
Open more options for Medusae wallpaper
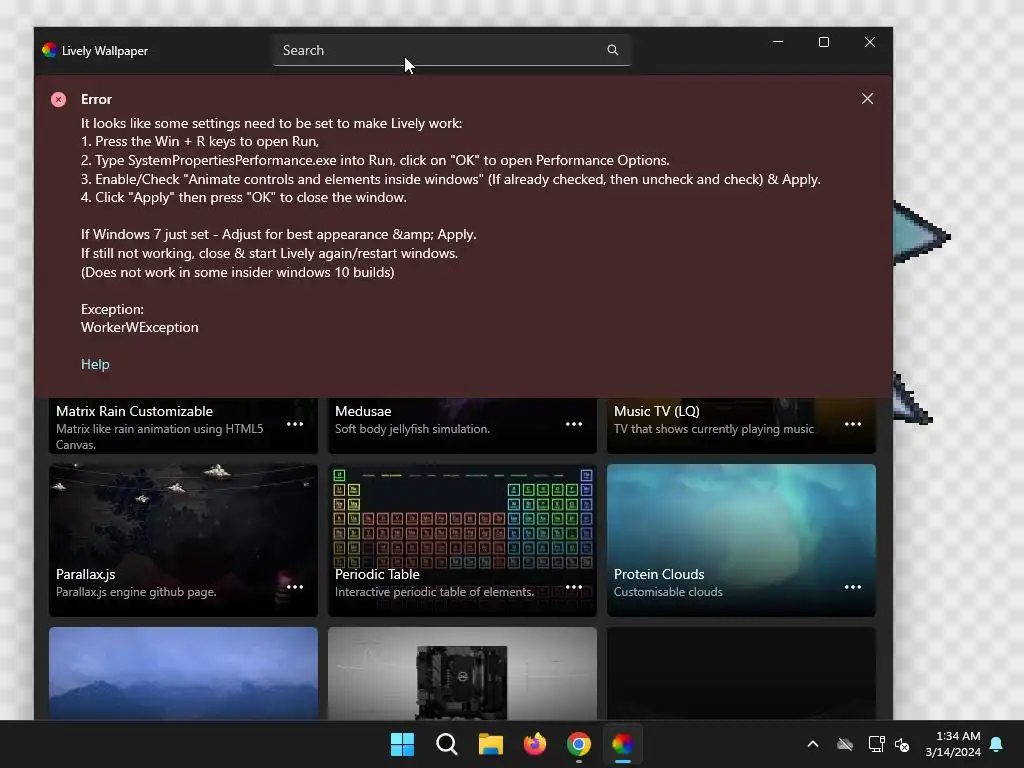tap(574, 424)
